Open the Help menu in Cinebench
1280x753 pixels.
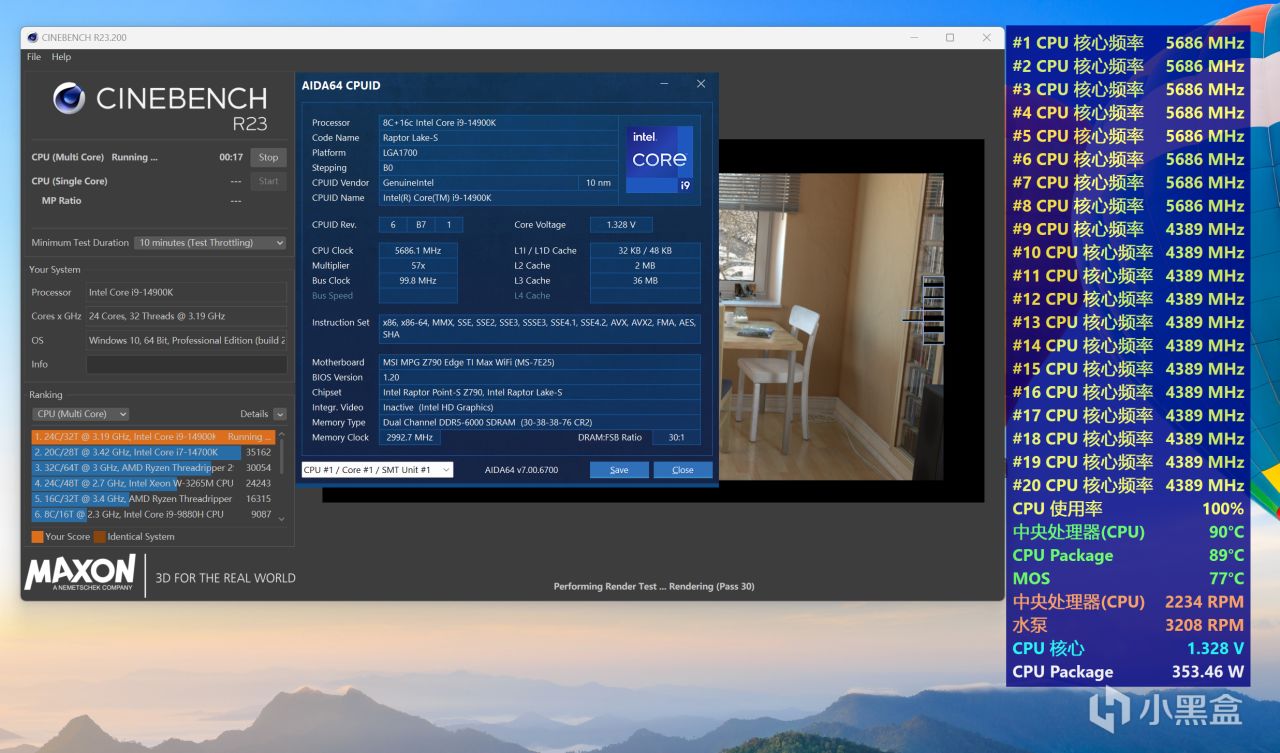click(x=62, y=57)
